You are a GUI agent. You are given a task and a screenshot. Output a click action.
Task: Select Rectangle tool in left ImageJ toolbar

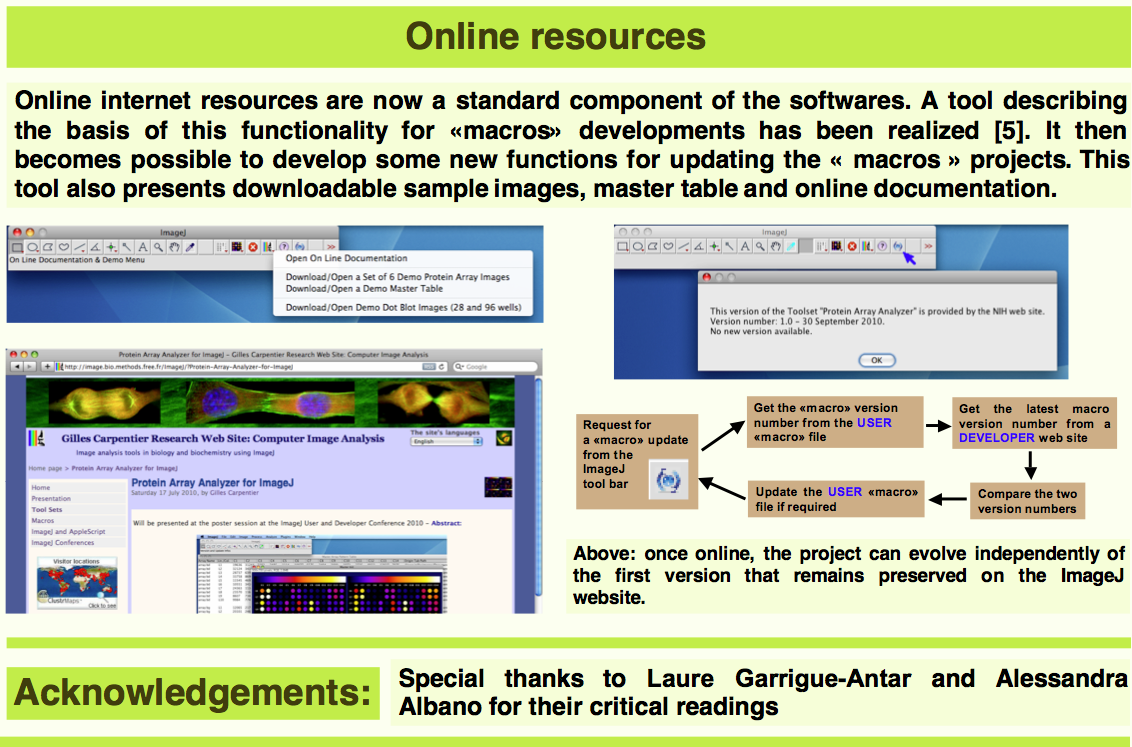point(17,247)
